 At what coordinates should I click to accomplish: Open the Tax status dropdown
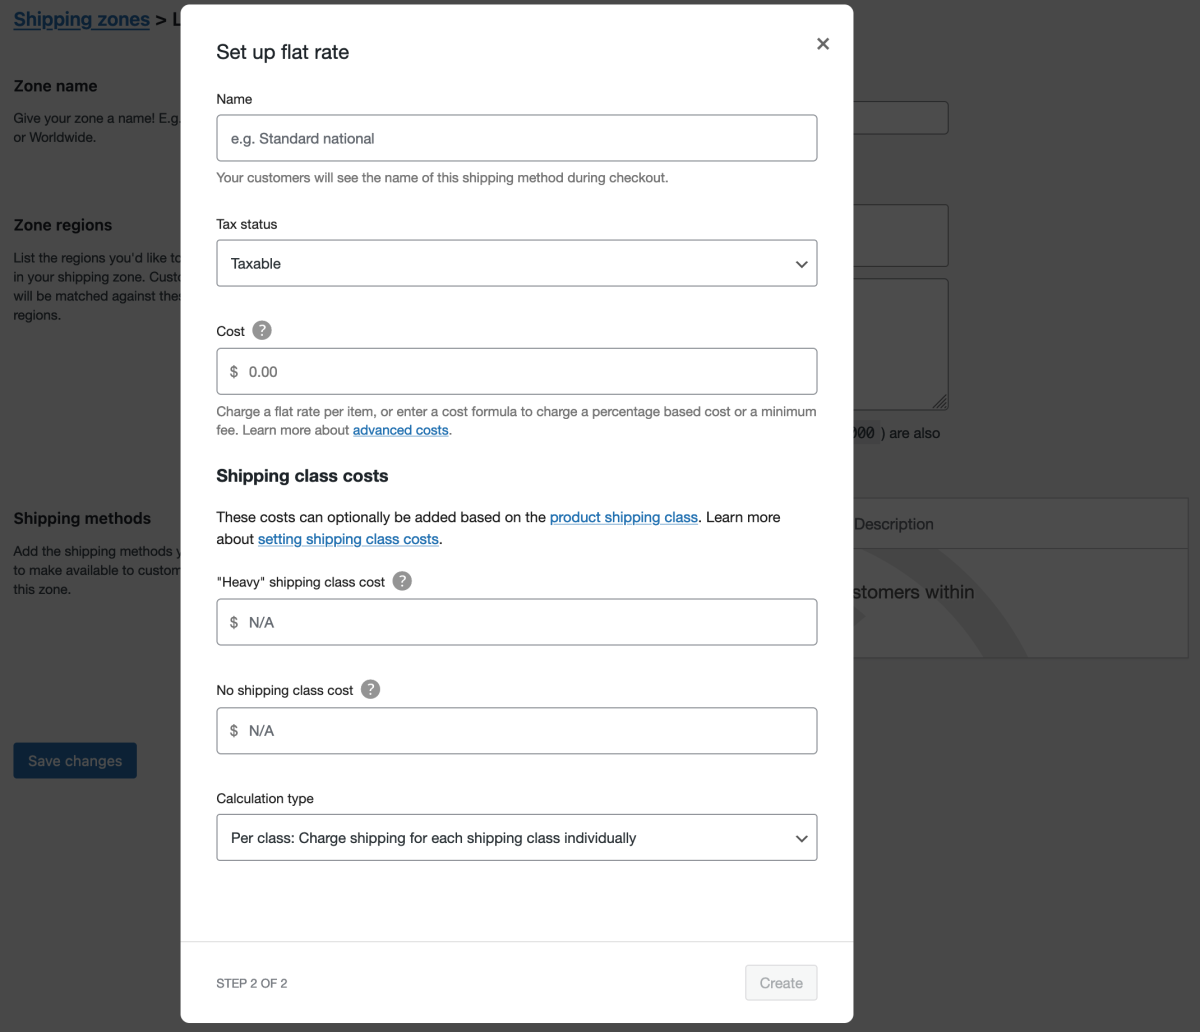tap(516, 263)
